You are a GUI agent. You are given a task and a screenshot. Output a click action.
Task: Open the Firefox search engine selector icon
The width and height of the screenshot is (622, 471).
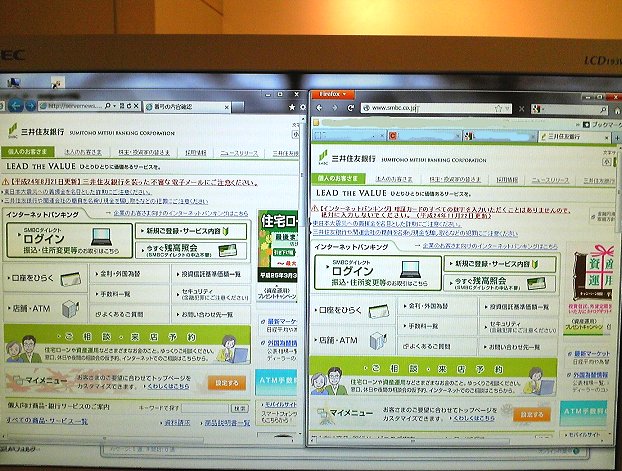pyautogui.click(x=536, y=109)
